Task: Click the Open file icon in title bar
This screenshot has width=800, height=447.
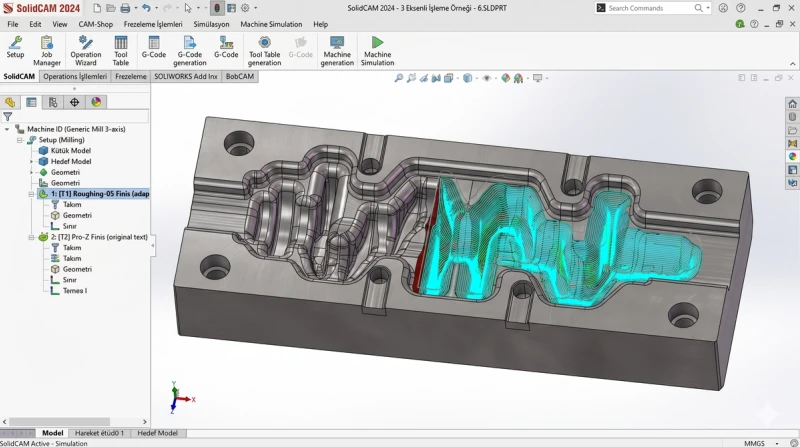Action: (x=111, y=8)
